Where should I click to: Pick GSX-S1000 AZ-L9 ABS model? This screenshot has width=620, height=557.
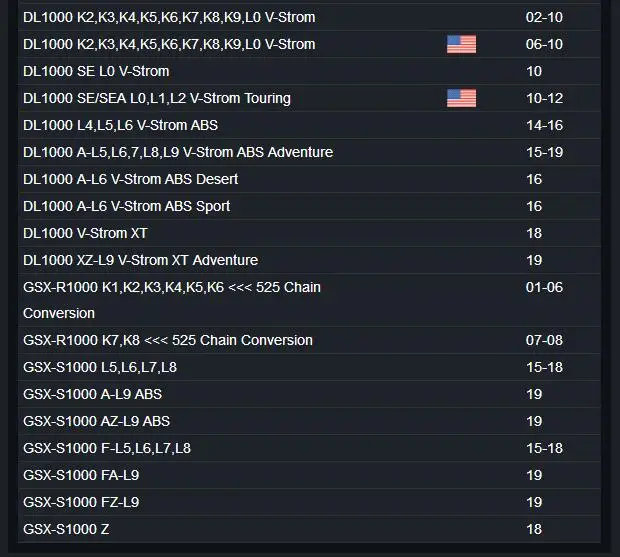pos(96,421)
